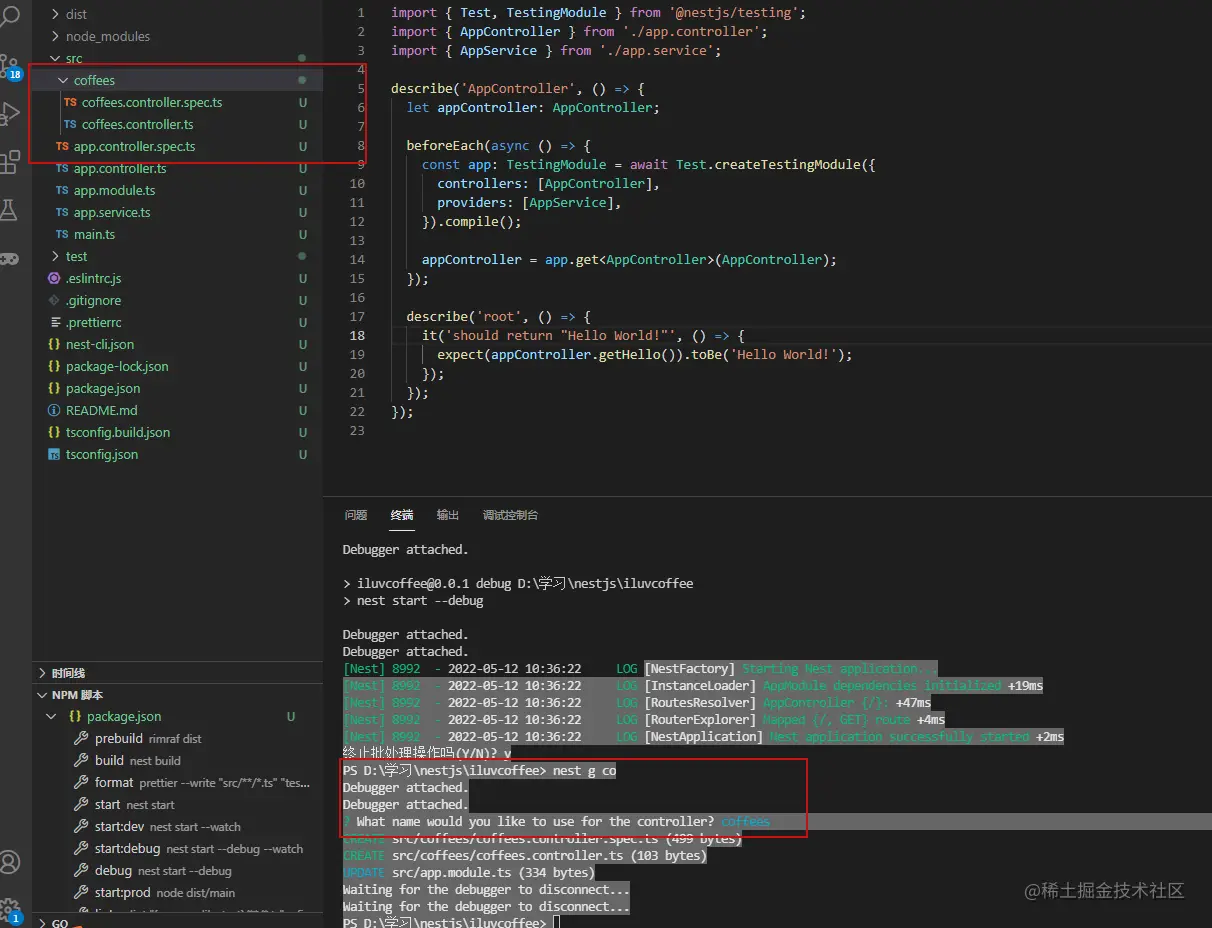Open coffees.controller.spec.ts file
The height and width of the screenshot is (928, 1212).
coord(152,102)
